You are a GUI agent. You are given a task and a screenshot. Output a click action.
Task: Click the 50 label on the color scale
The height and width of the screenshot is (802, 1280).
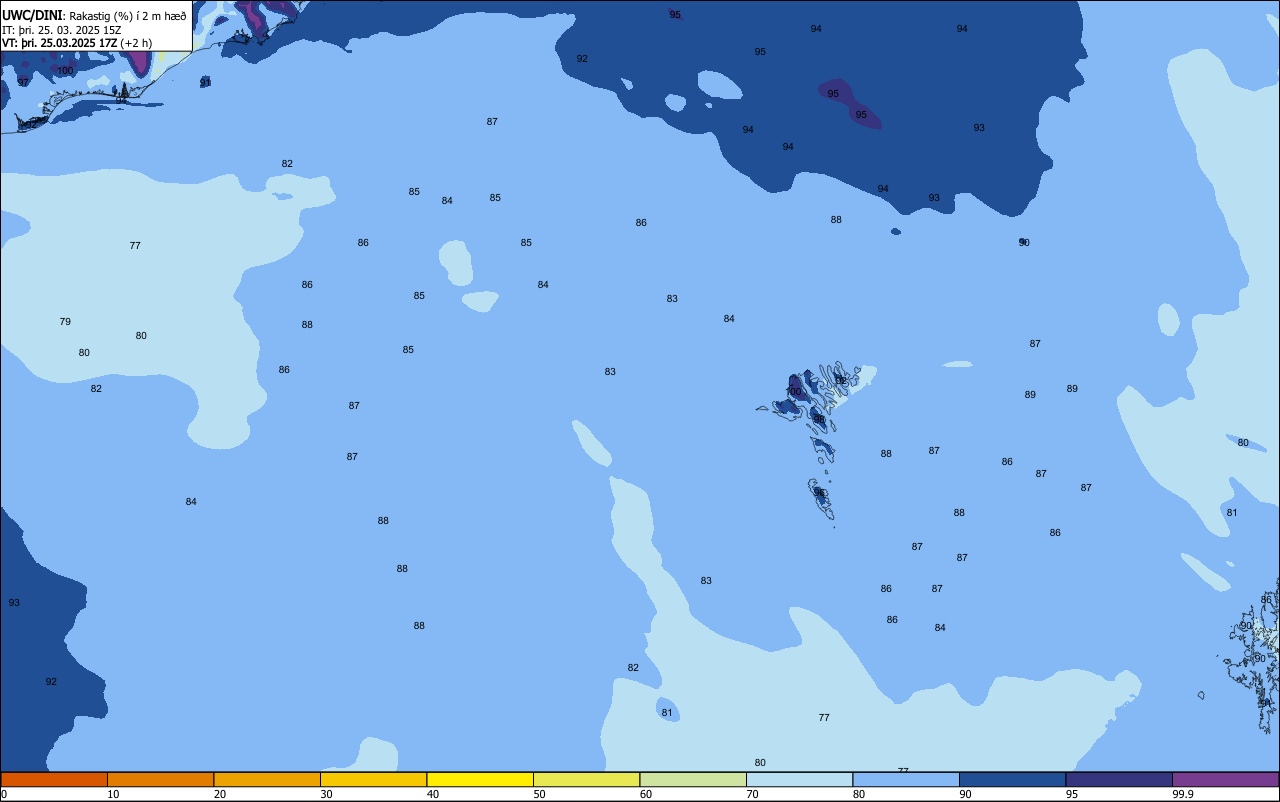pyautogui.click(x=539, y=794)
